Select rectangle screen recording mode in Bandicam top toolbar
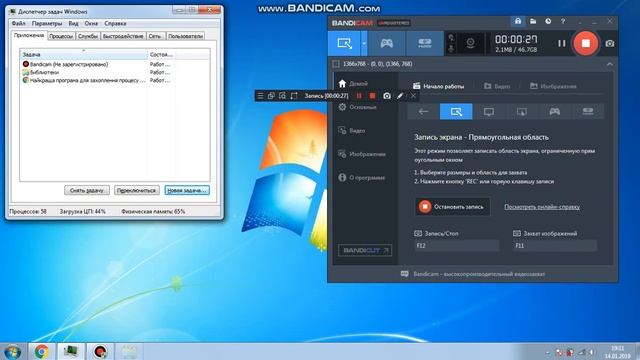The height and width of the screenshot is (360, 640). (344, 43)
